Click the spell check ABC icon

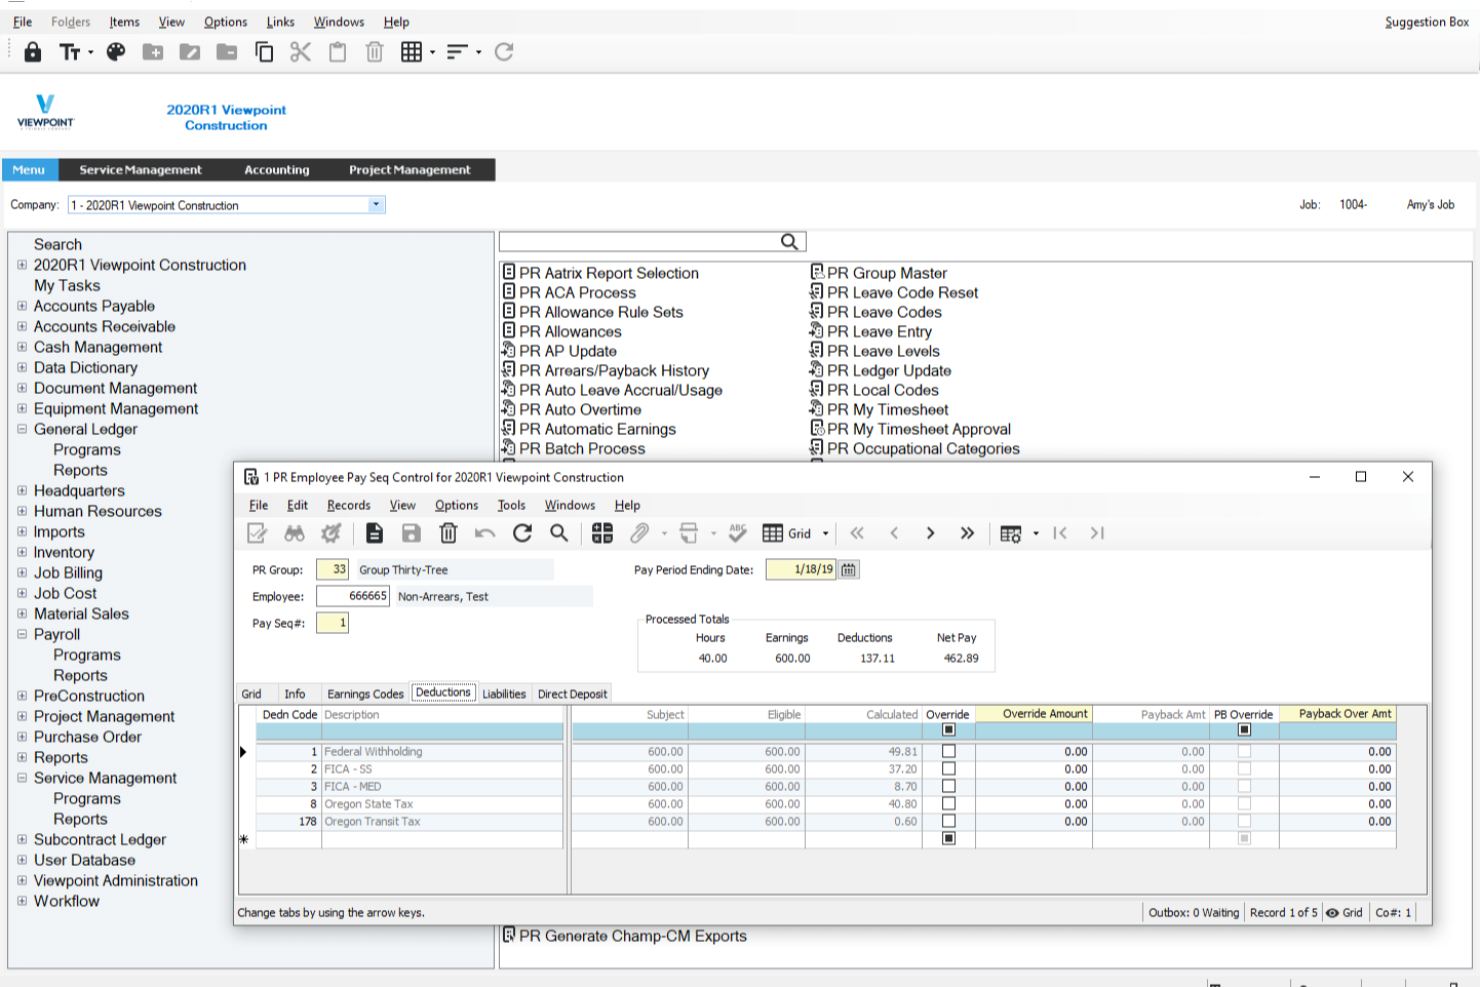point(738,533)
